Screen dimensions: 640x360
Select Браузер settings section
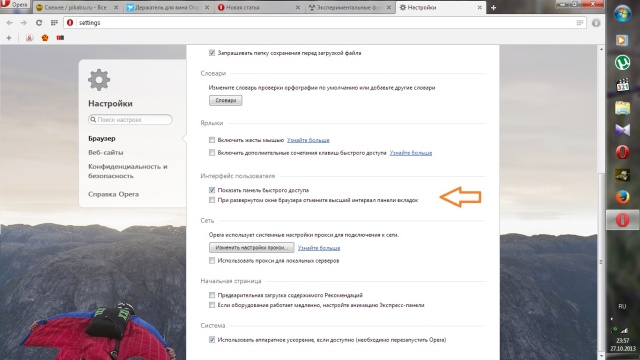(102, 138)
